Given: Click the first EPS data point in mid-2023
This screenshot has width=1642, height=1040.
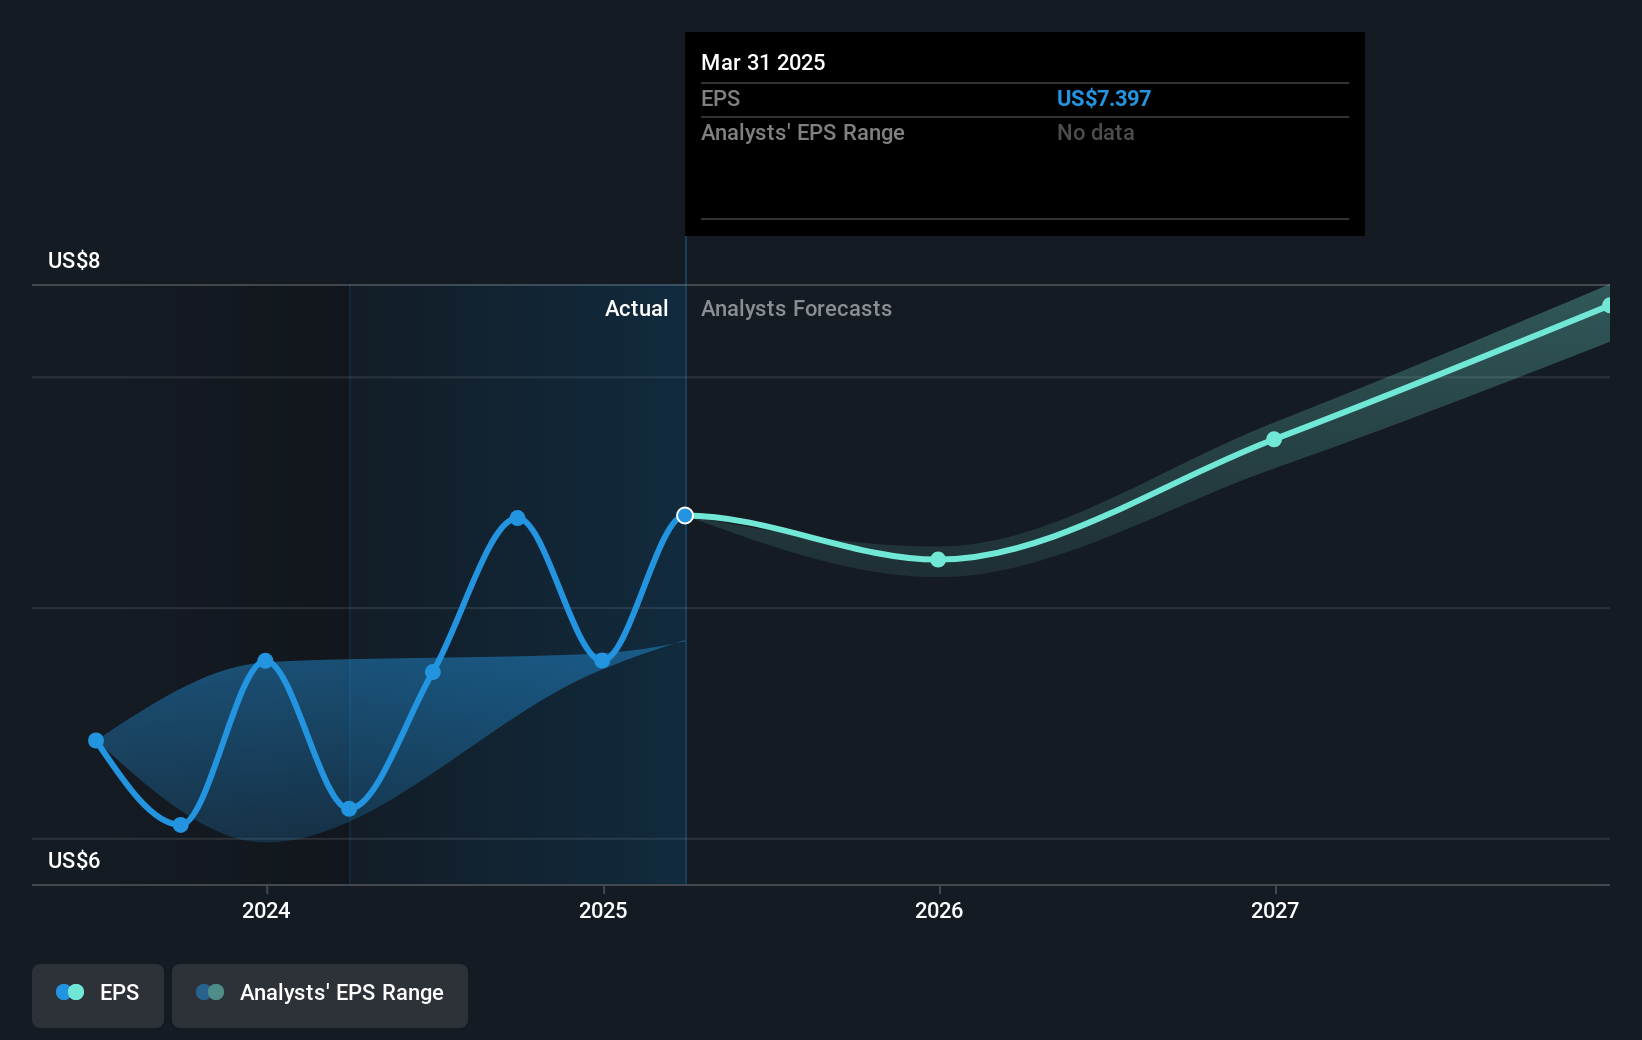Looking at the screenshot, I should 96,741.
